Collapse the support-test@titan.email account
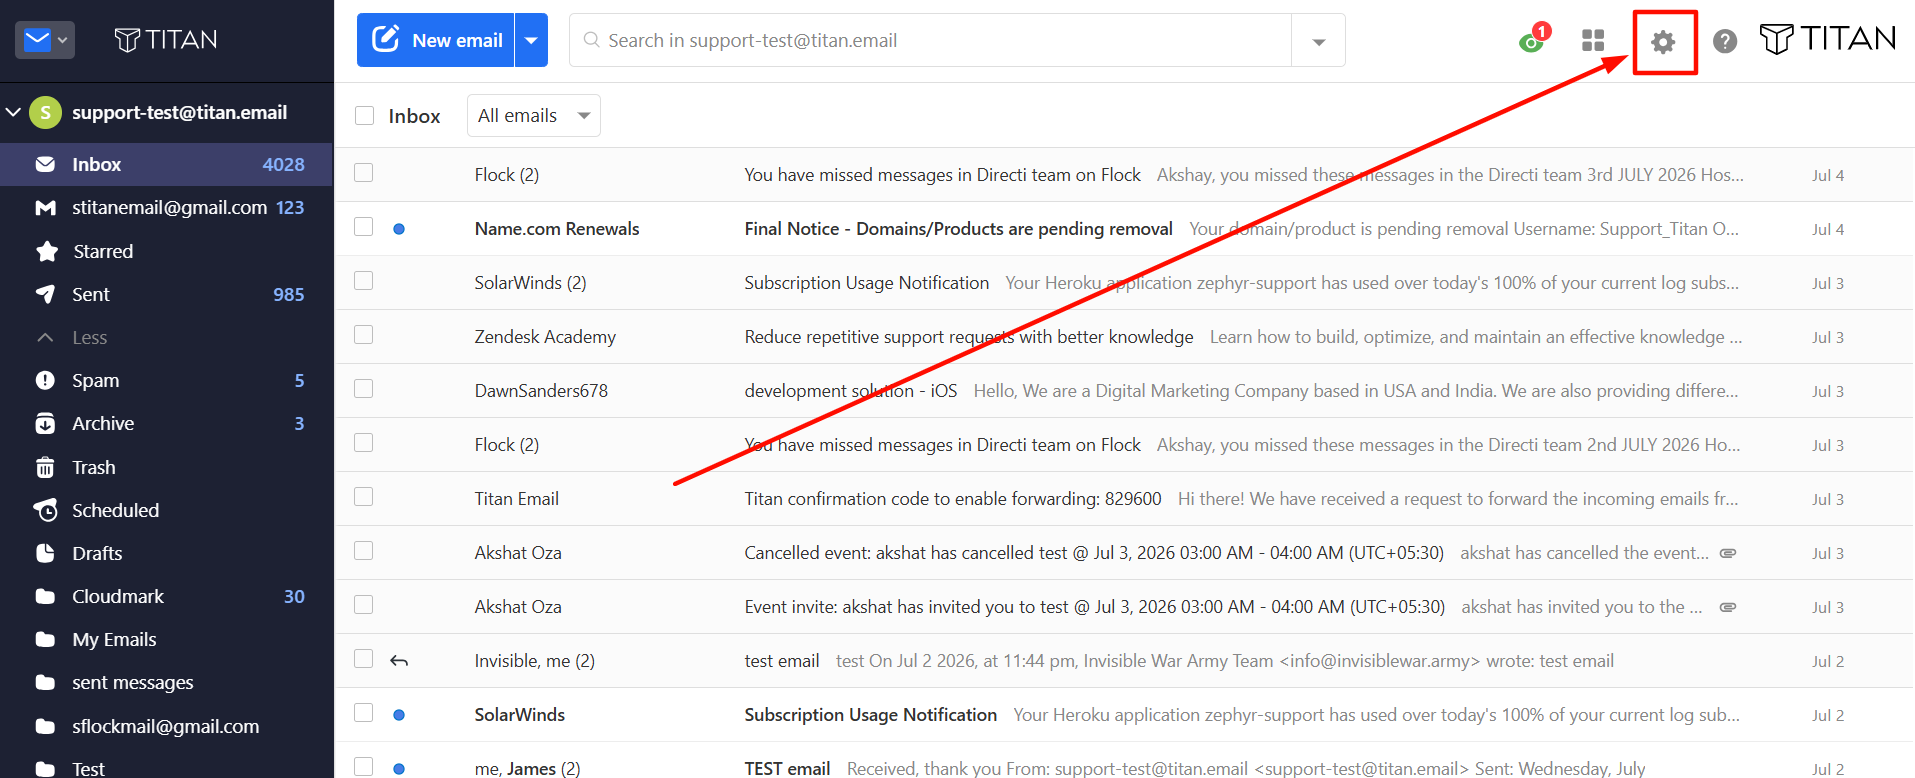The width and height of the screenshot is (1915, 778). (14, 112)
